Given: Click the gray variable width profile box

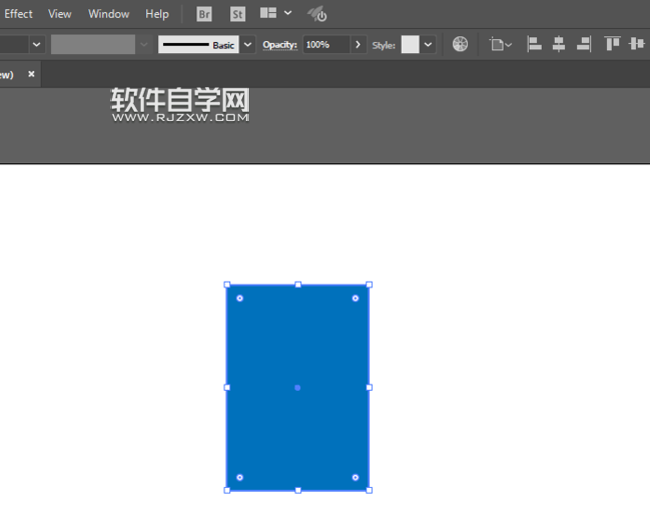Looking at the screenshot, I should coord(93,44).
